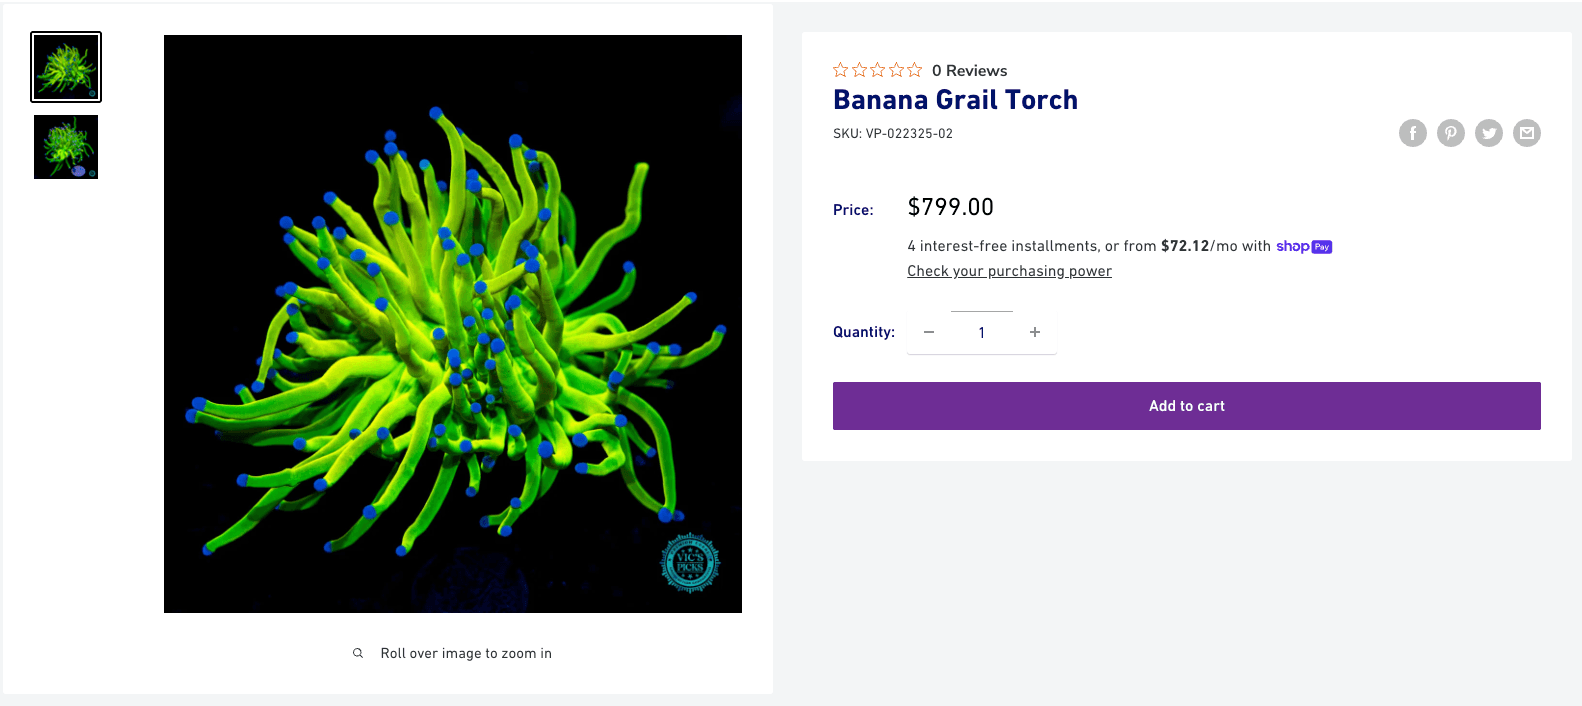The image size is (1582, 706).
Task: Click the $799.00 price label
Action: [x=950, y=207]
